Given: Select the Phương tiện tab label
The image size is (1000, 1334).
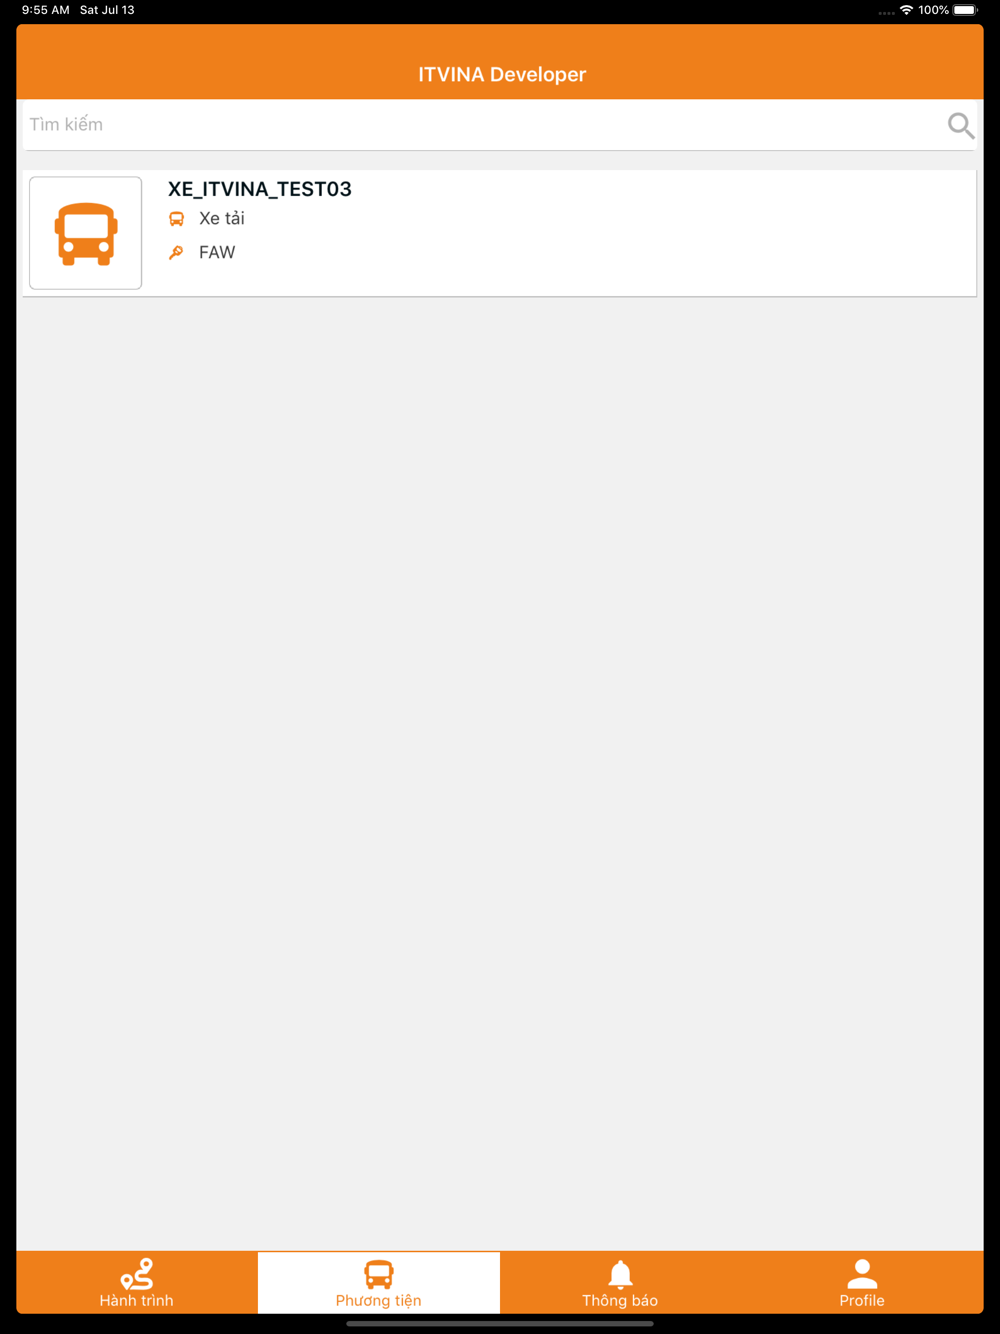Looking at the screenshot, I should 378,1301.
